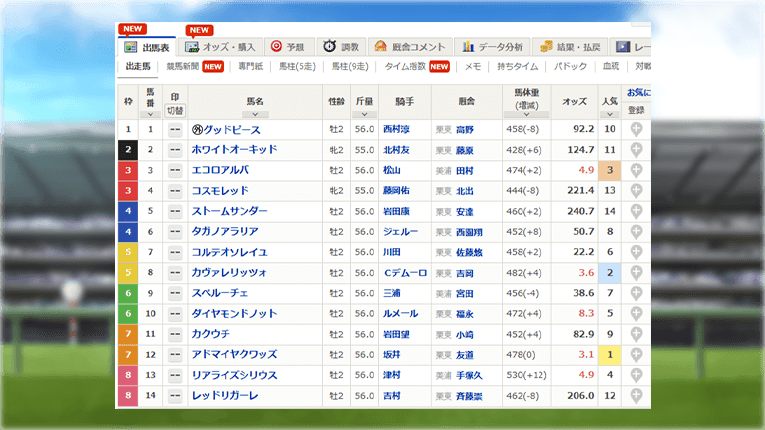Click yellow popularity rank 1 cell
Image resolution: width=765 pixels, height=430 pixels.
click(x=609, y=355)
